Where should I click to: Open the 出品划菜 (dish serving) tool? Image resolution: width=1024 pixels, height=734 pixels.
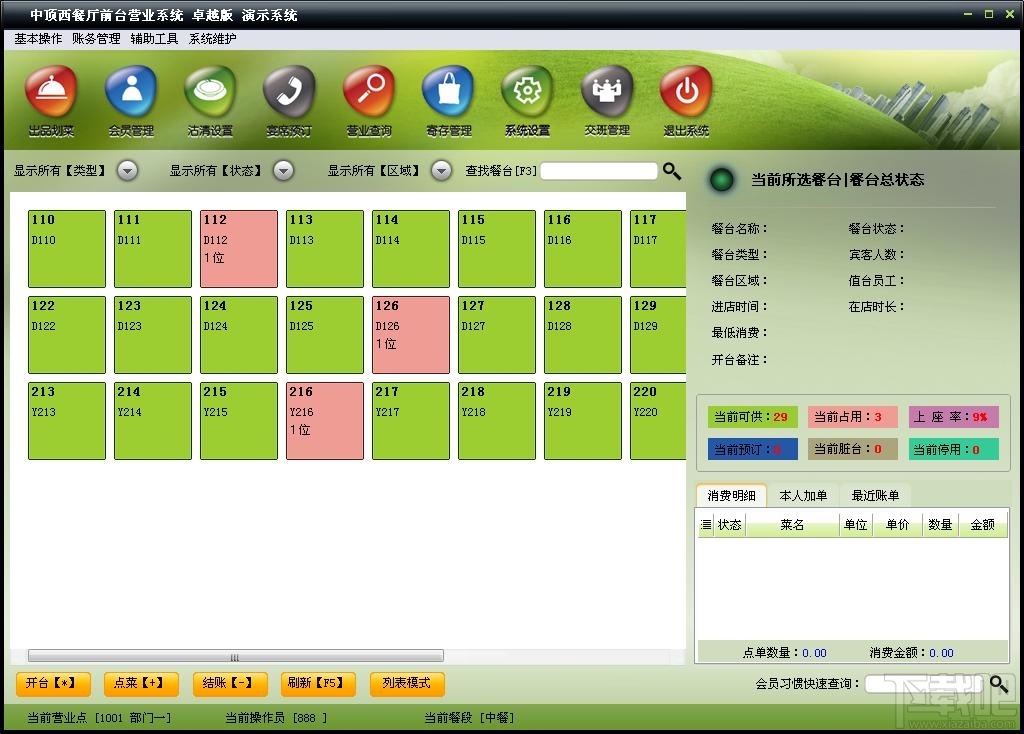[x=50, y=95]
